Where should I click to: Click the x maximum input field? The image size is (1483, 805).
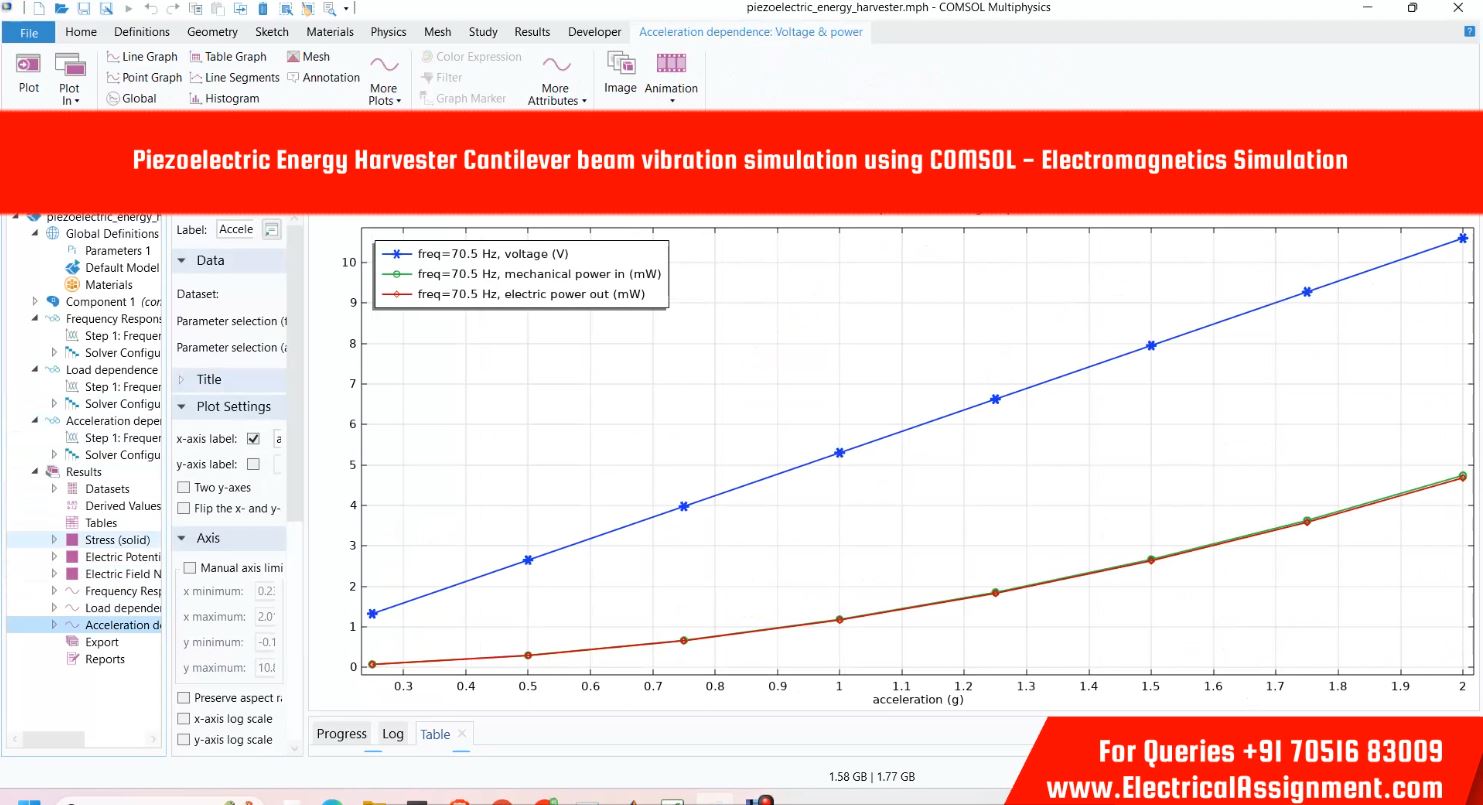click(267, 617)
